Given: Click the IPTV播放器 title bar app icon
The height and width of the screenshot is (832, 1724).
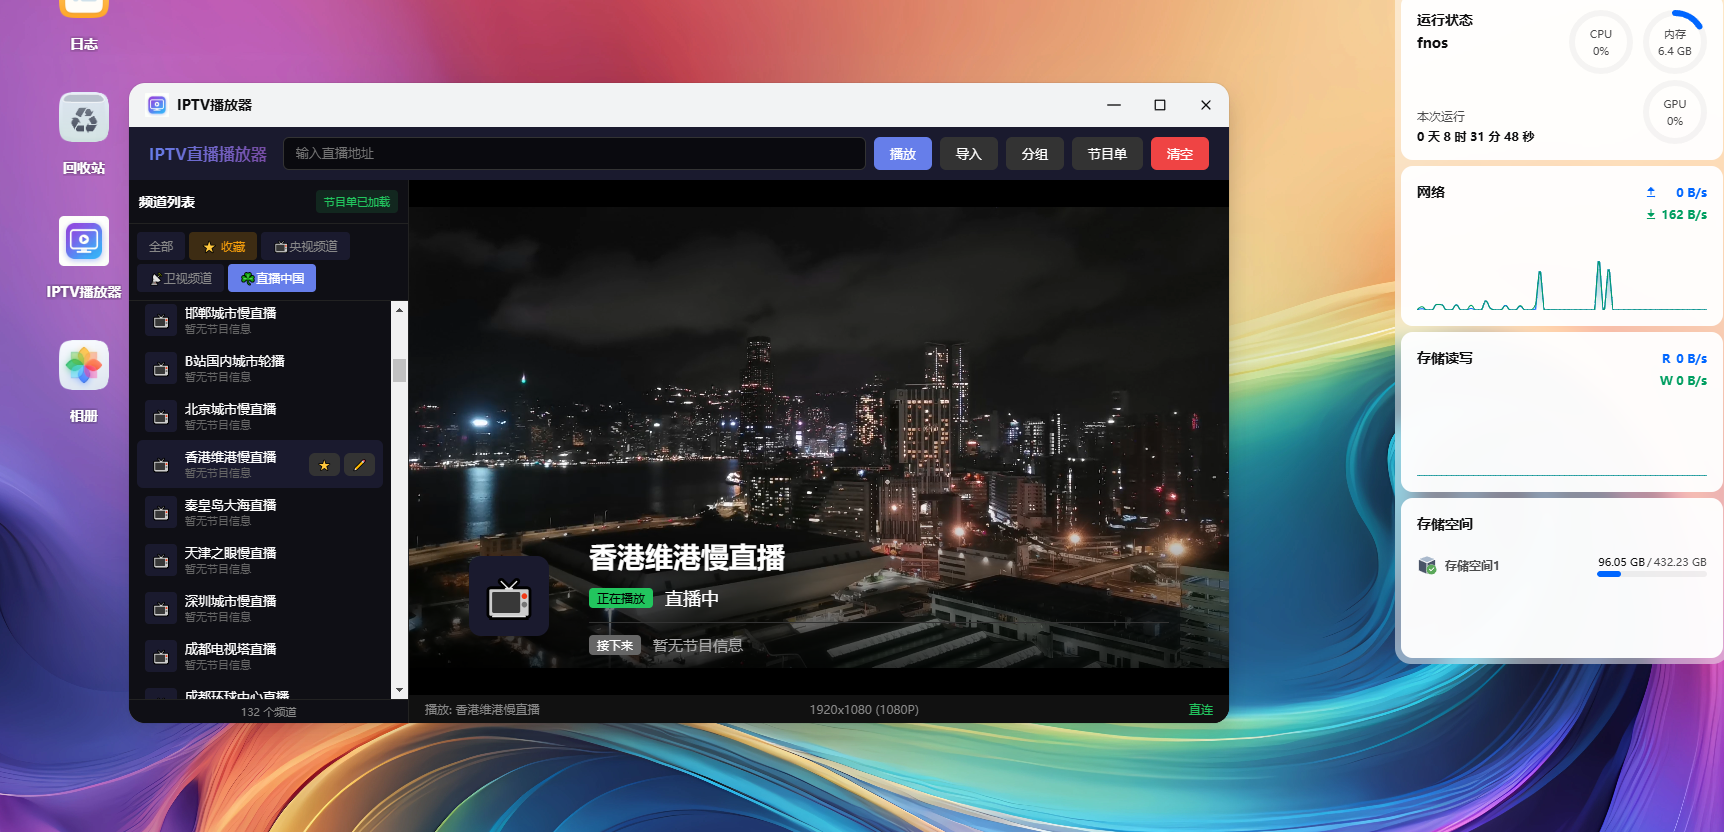Looking at the screenshot, I should pos(157,105).
